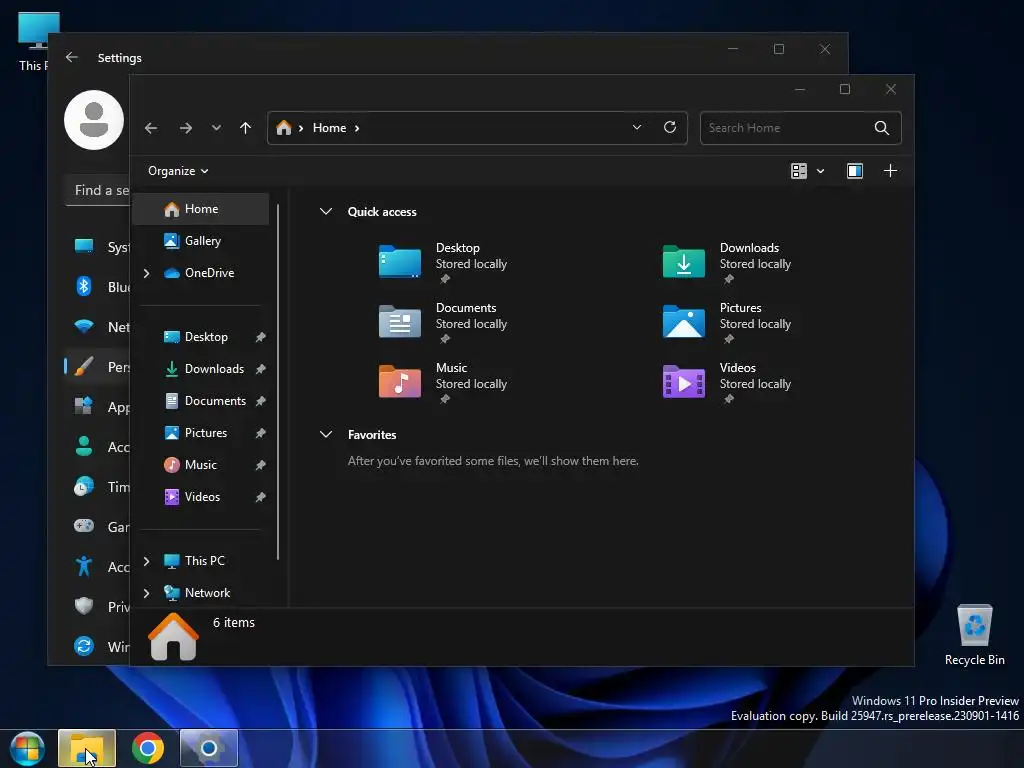Select Videos folder in Quick access

click(728, 383)
